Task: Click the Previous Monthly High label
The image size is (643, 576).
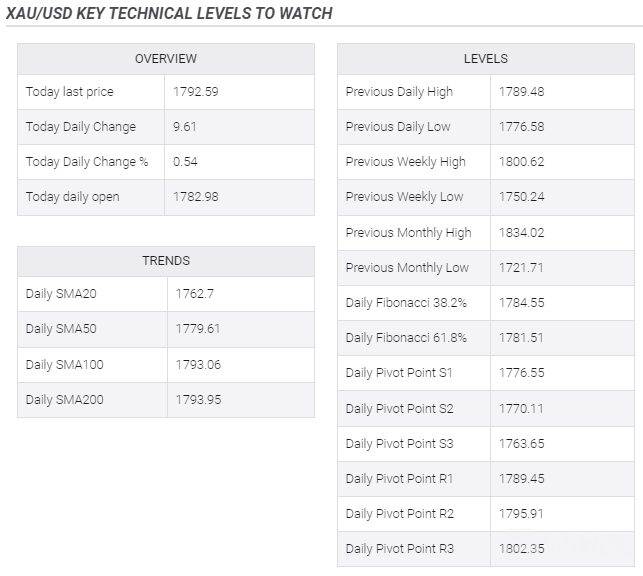Action: (408, 233)
